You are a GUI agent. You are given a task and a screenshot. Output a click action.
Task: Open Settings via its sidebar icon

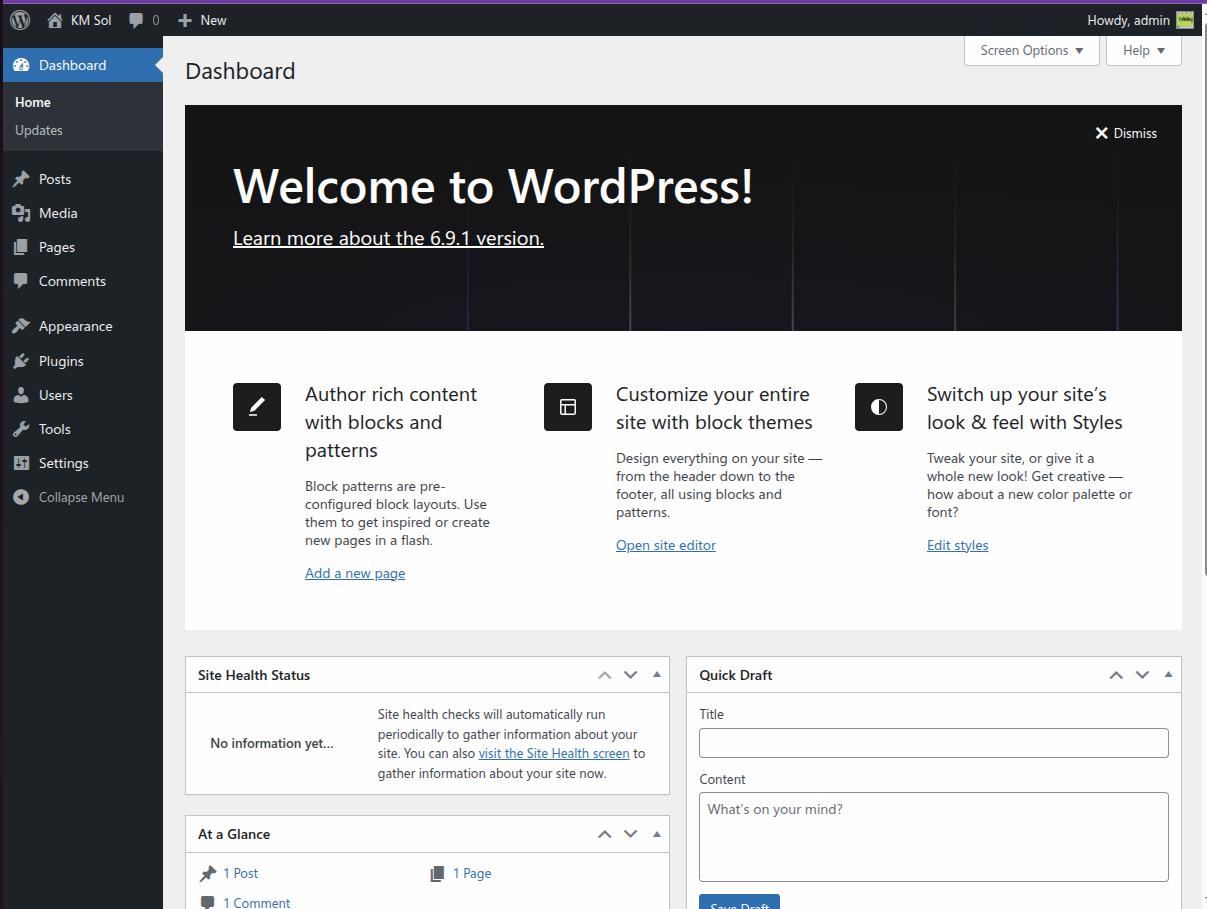coord(20,462)
